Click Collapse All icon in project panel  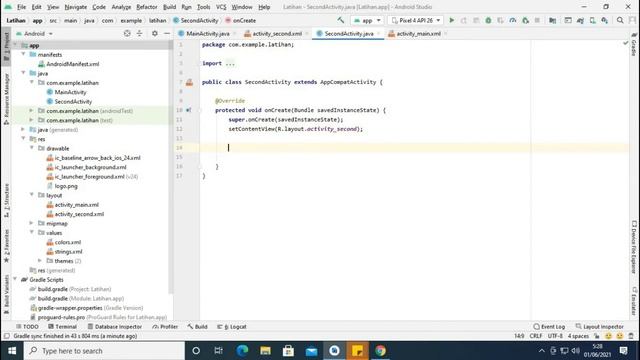tap(139, 33)
